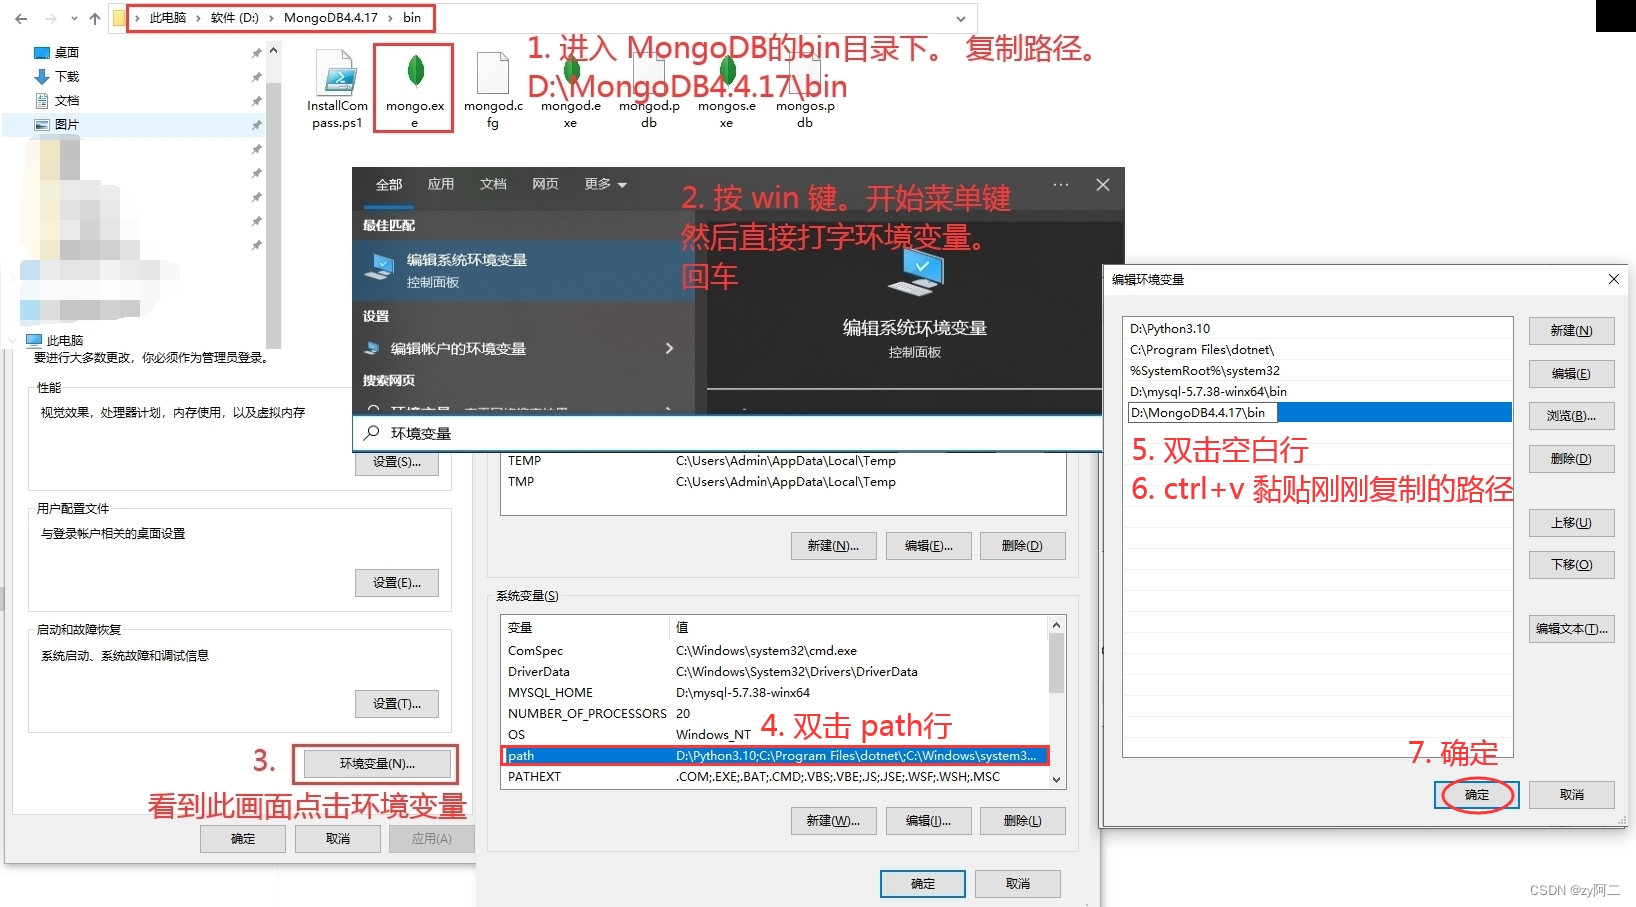Click the 环境变量(N)... button

[x=376, y=763]
